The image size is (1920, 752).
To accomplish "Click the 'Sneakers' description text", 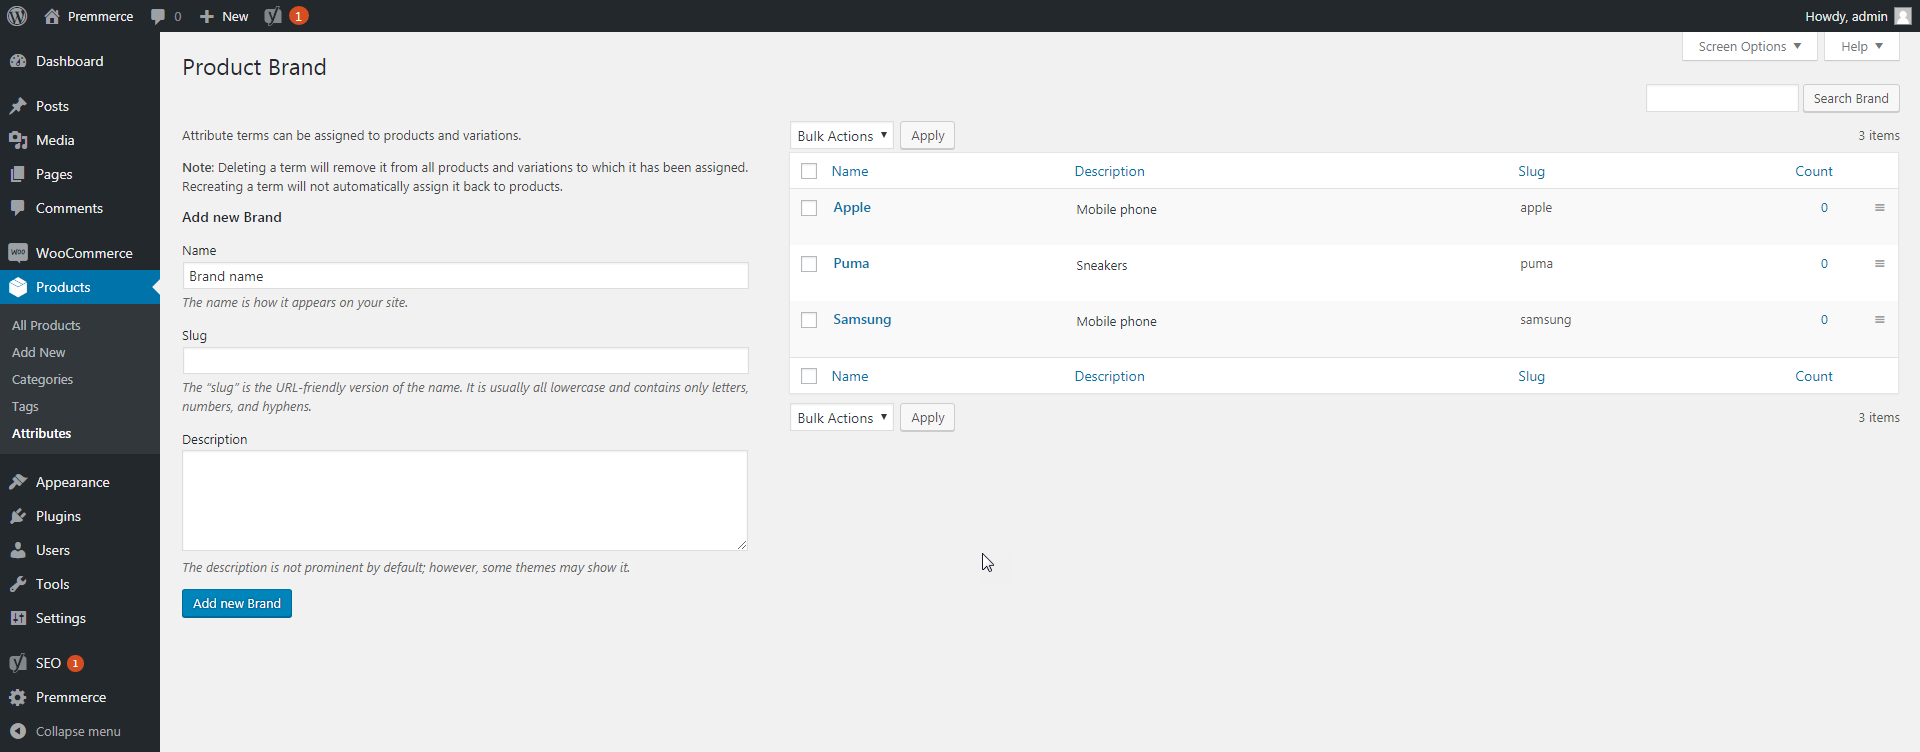I will pyautogui.click(x=1101, y=265).
